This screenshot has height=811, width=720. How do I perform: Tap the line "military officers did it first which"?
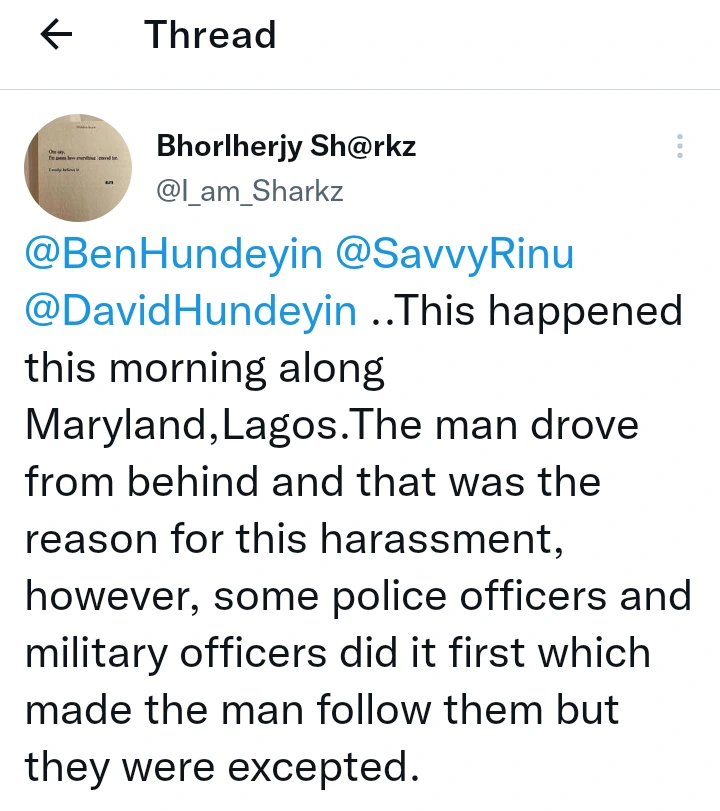tap(338, 653)
